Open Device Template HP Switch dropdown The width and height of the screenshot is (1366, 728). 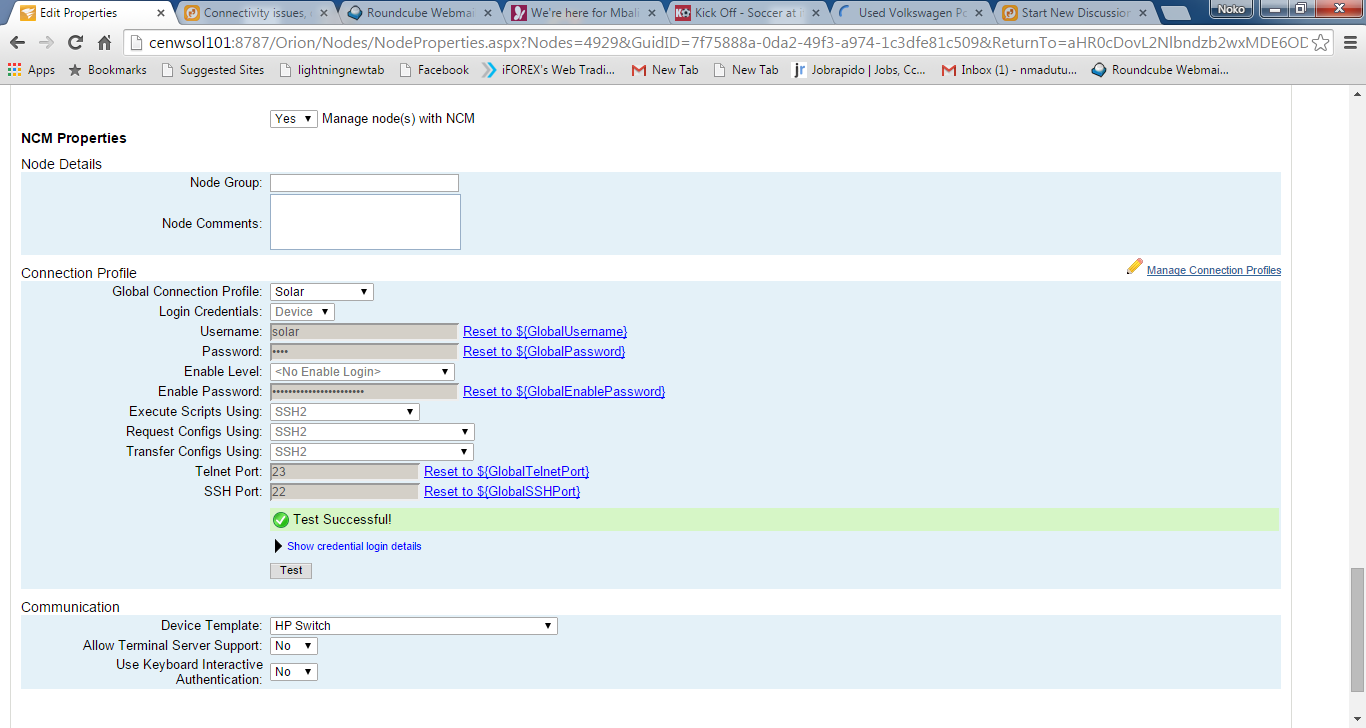coord(414,626)
